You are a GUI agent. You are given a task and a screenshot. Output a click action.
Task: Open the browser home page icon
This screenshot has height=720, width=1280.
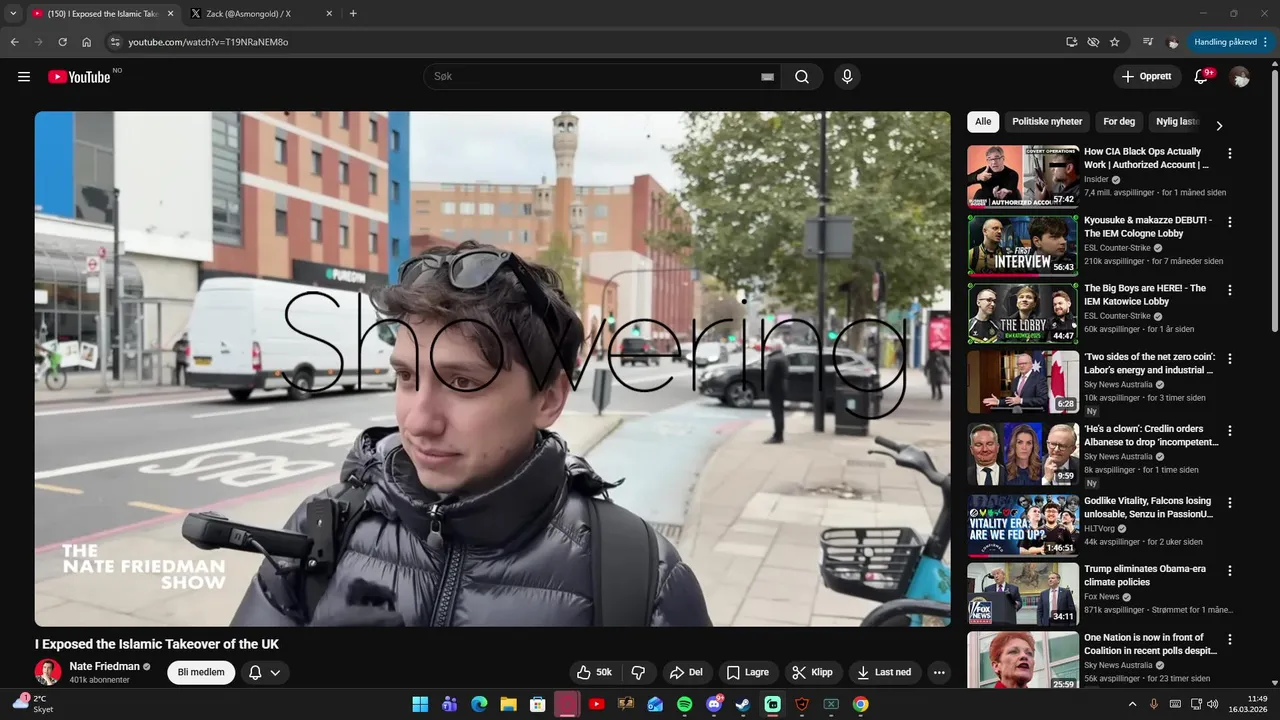(x=87, y=42)
